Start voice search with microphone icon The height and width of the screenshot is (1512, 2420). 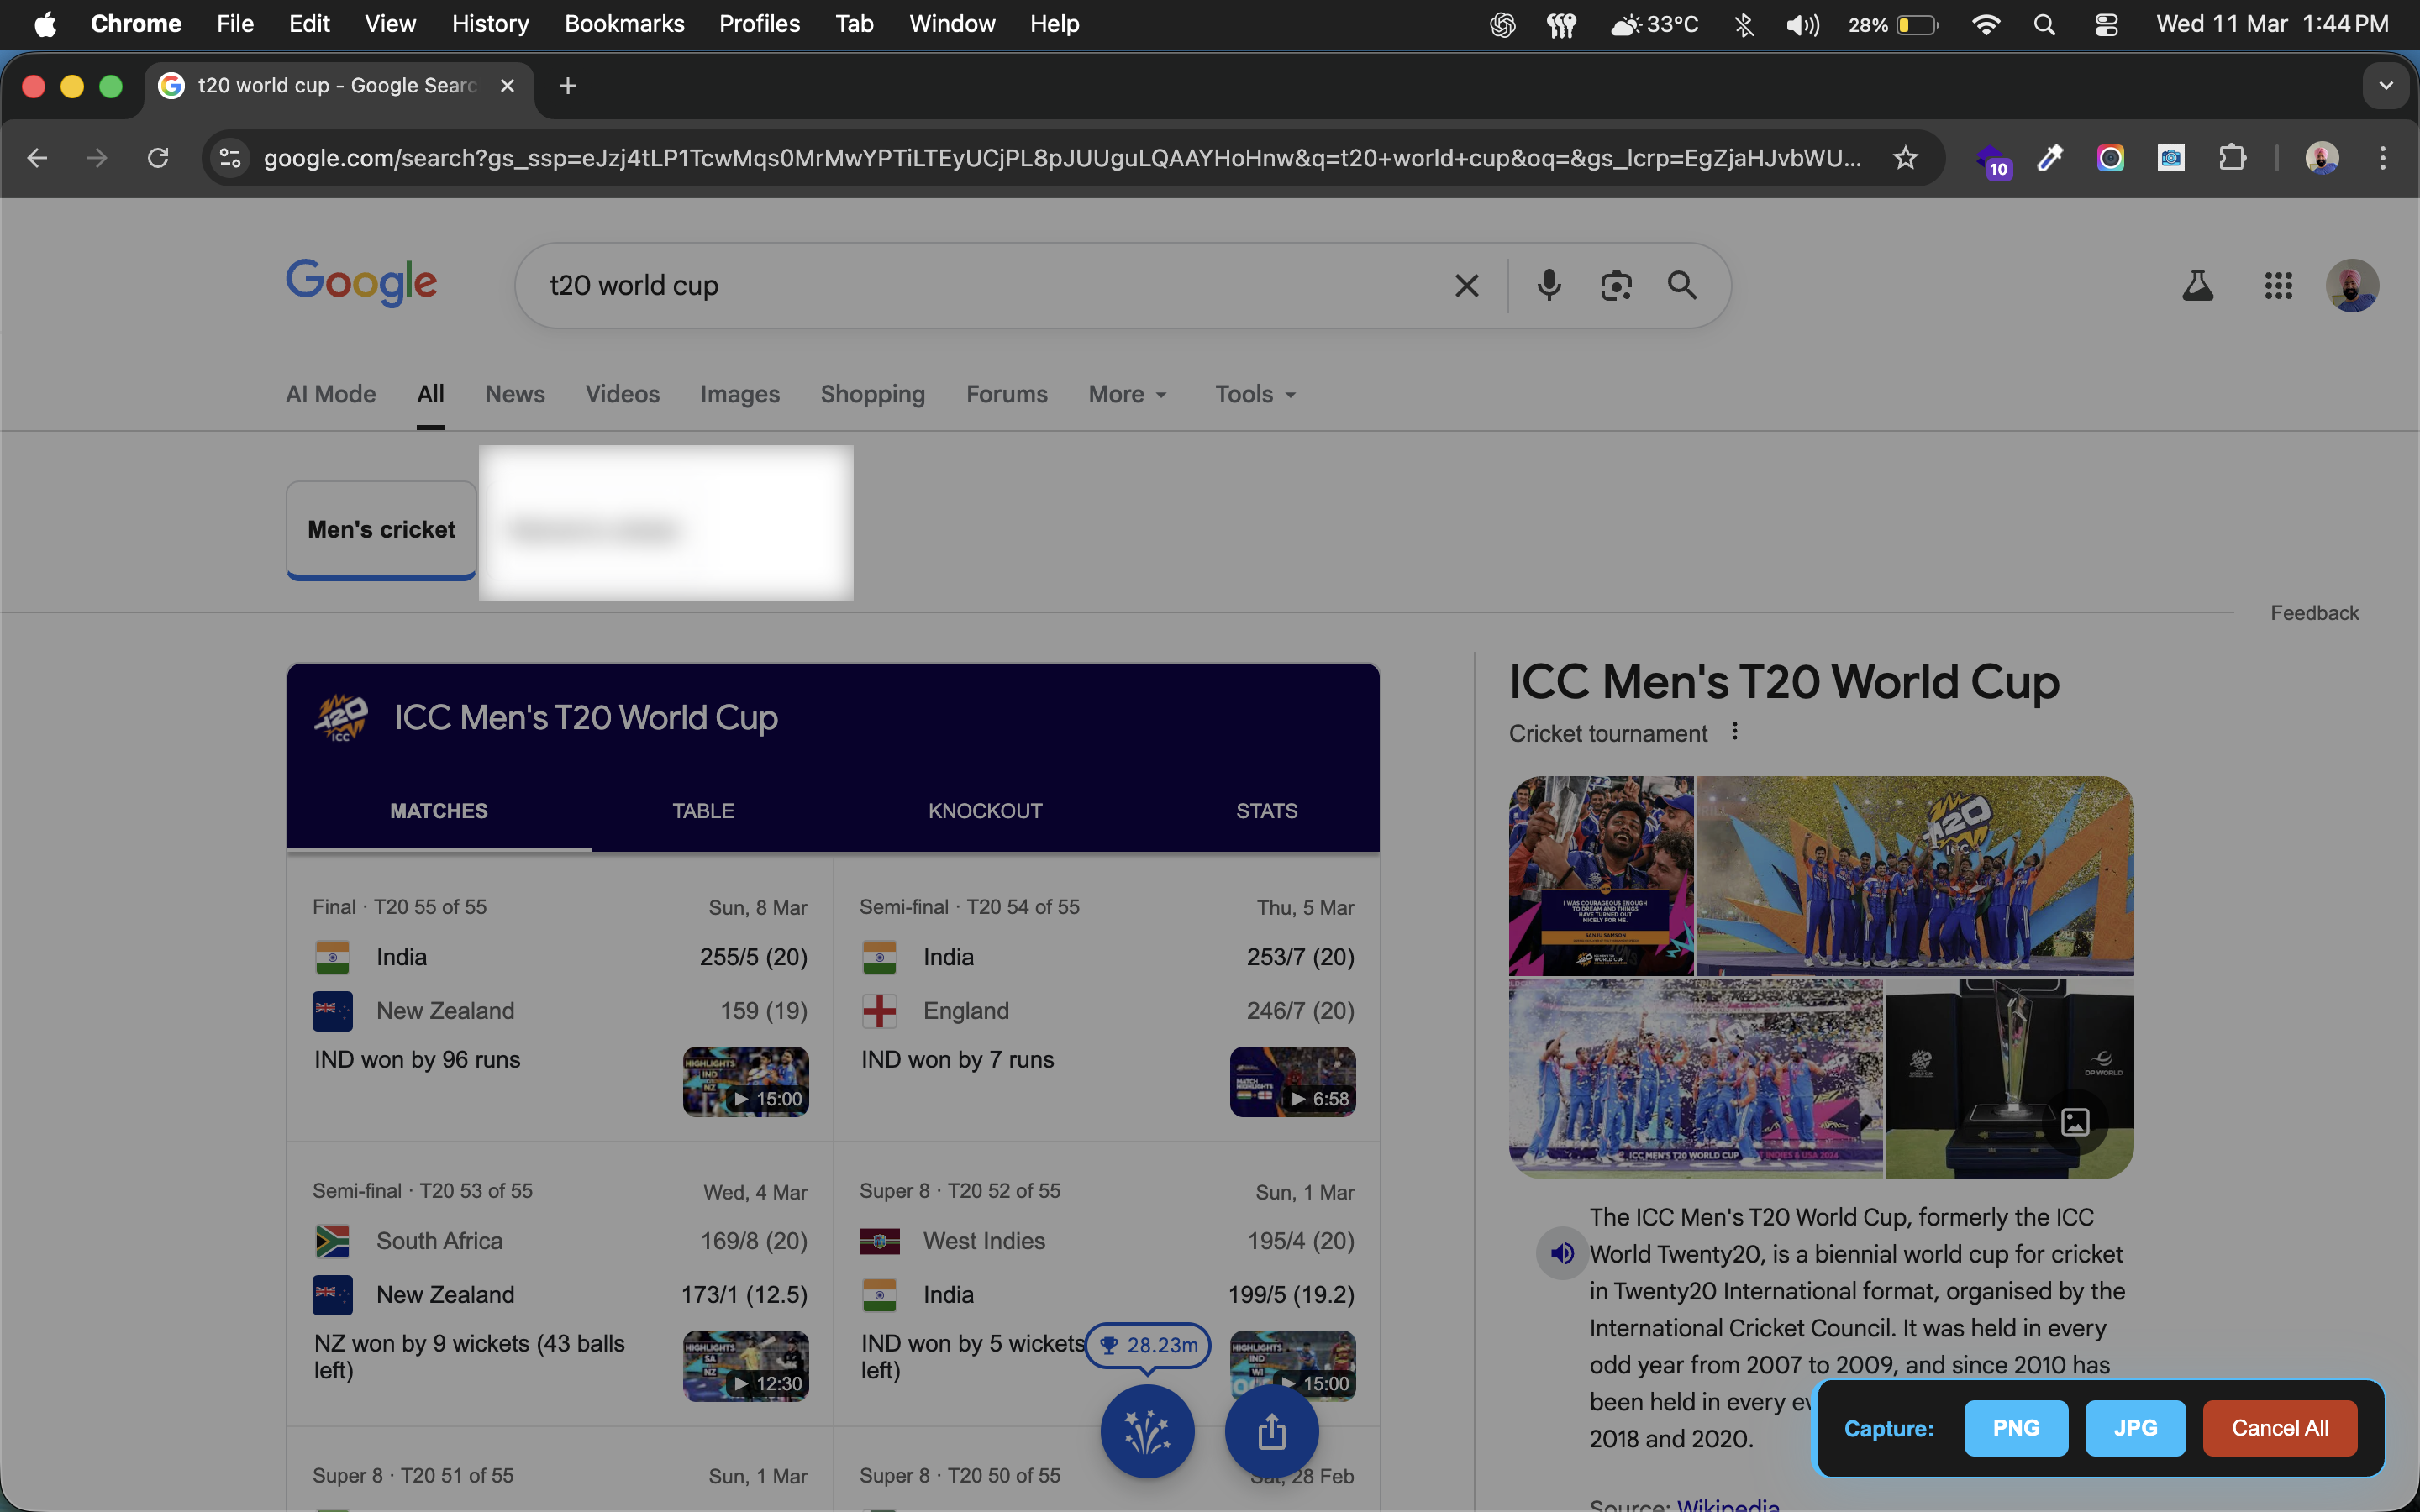1548,286
